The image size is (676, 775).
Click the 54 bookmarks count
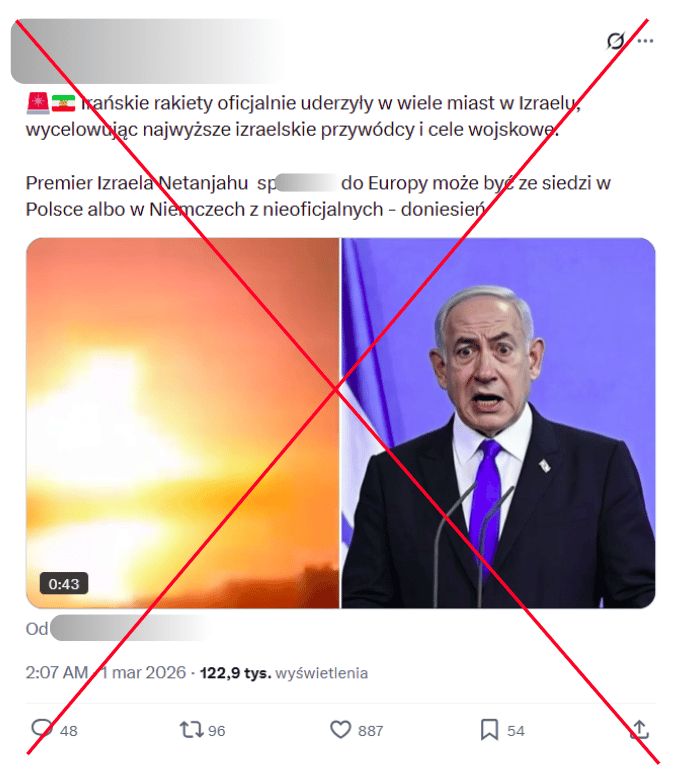click(x=516, y=731)
